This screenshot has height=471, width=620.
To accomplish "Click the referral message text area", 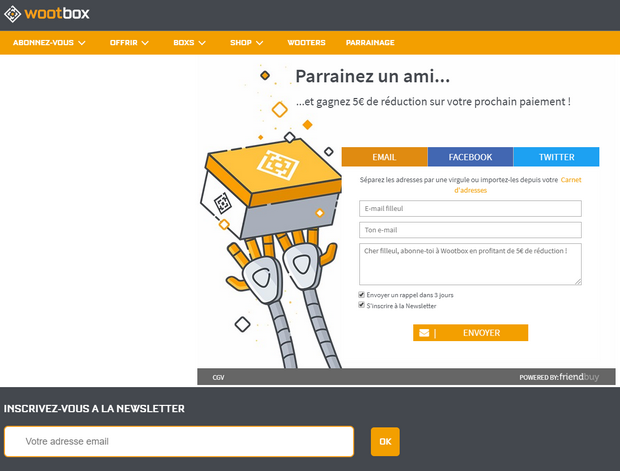I will 470,264.
